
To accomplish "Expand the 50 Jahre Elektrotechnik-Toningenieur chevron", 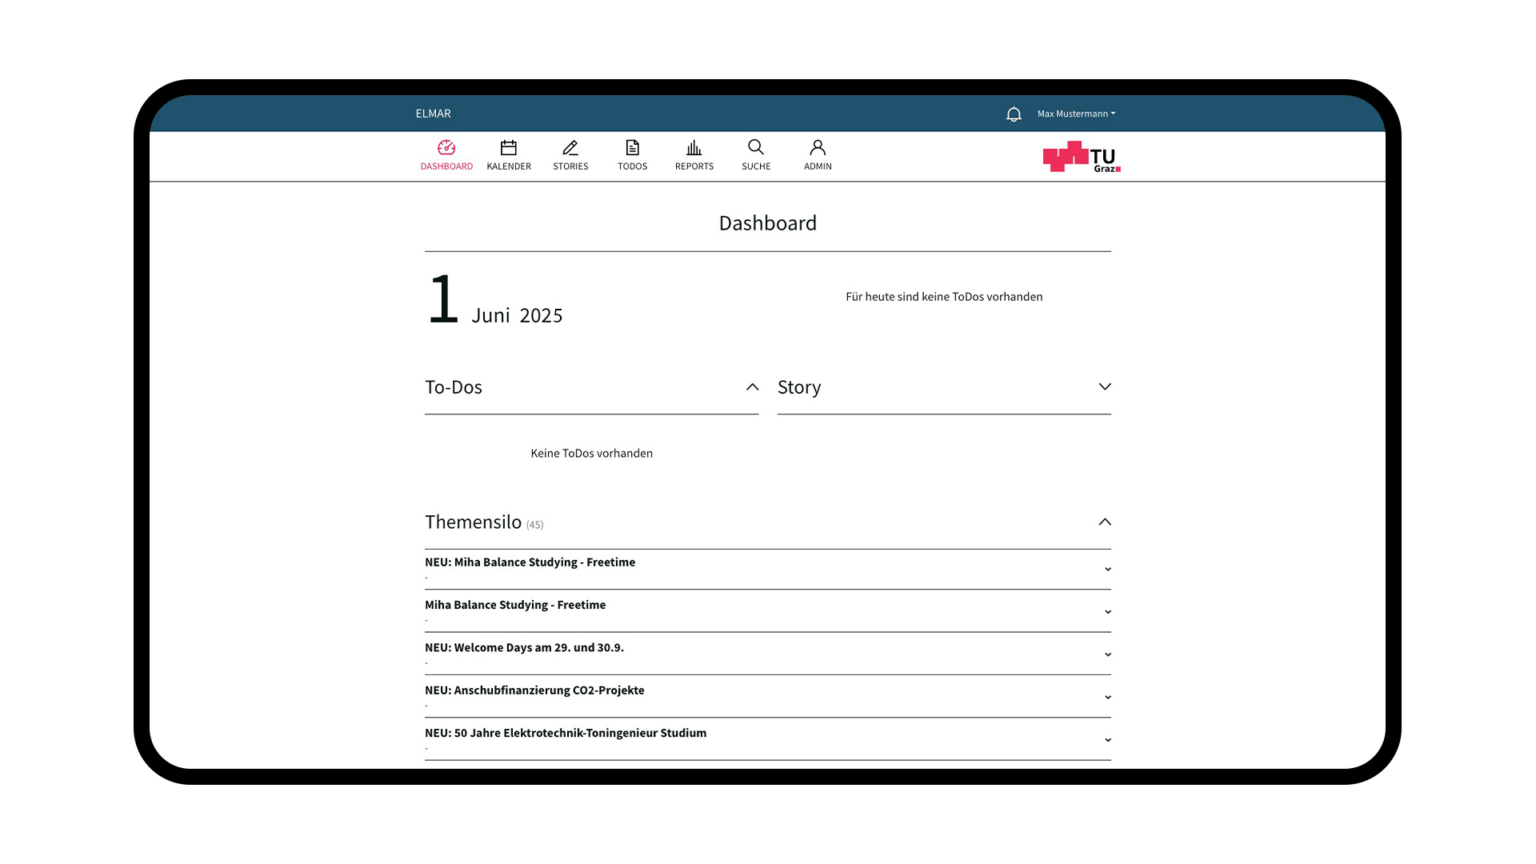I will pyautogui.click(x=1107, y=740).
